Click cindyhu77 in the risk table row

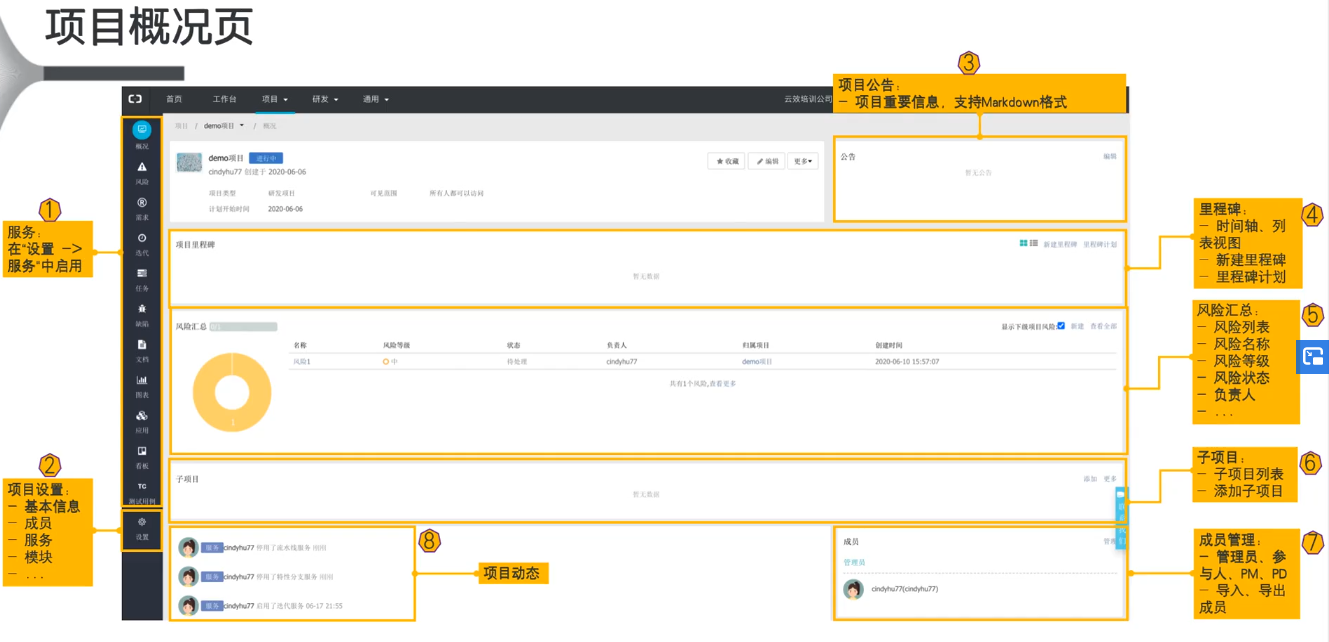click(x=622, y=362)
